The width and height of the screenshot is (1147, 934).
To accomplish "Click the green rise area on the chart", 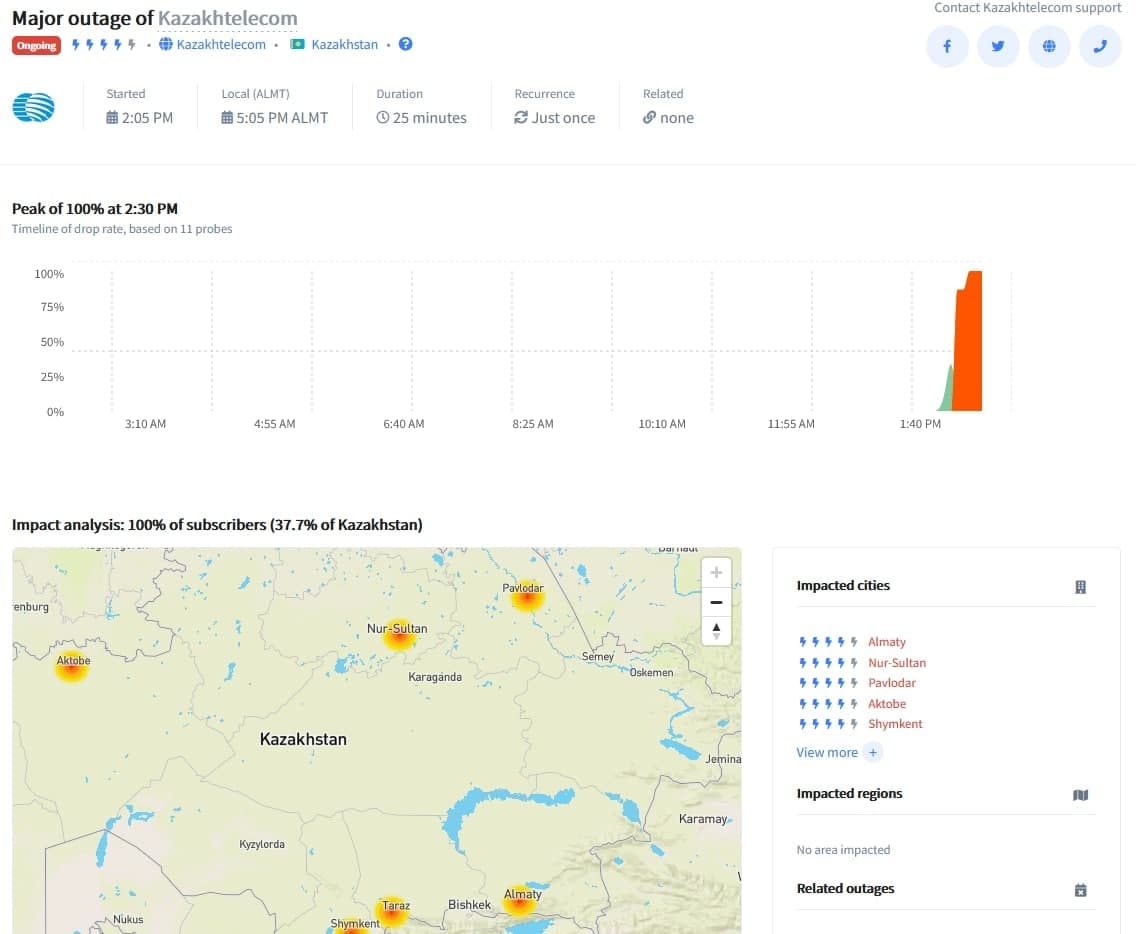I will [x=947, y=391].
